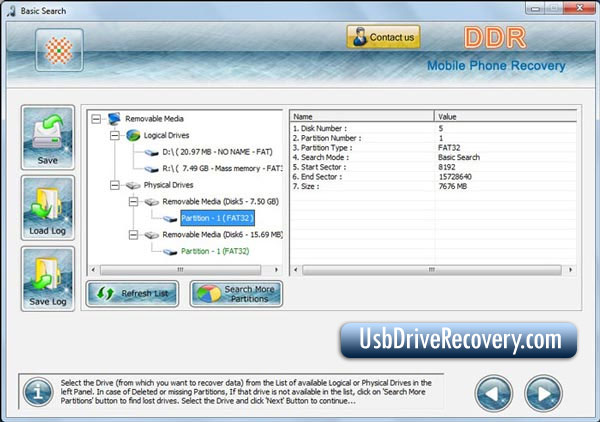Click the '2. Partition Number :' row
600x422 pixels.
(x=433, y=138)
